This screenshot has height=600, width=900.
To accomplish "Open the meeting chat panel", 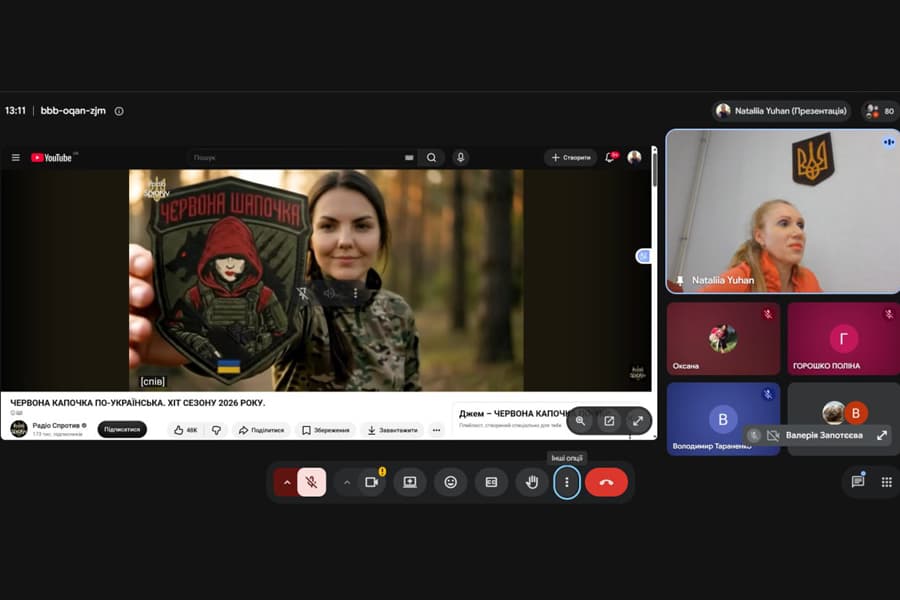I will (858, 482).
